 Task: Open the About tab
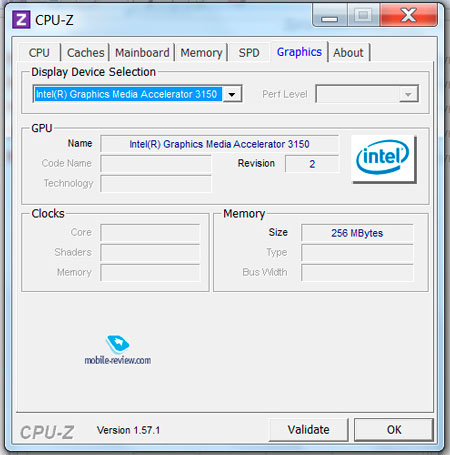click(349, 53)
